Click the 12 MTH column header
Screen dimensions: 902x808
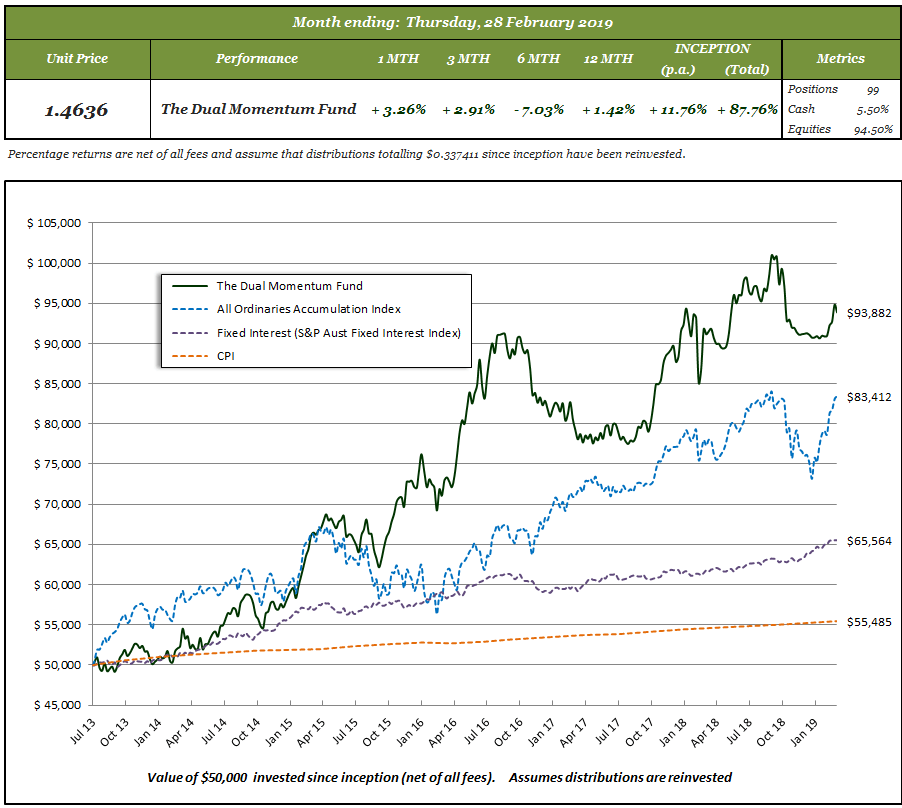click(x=608, y=58)
